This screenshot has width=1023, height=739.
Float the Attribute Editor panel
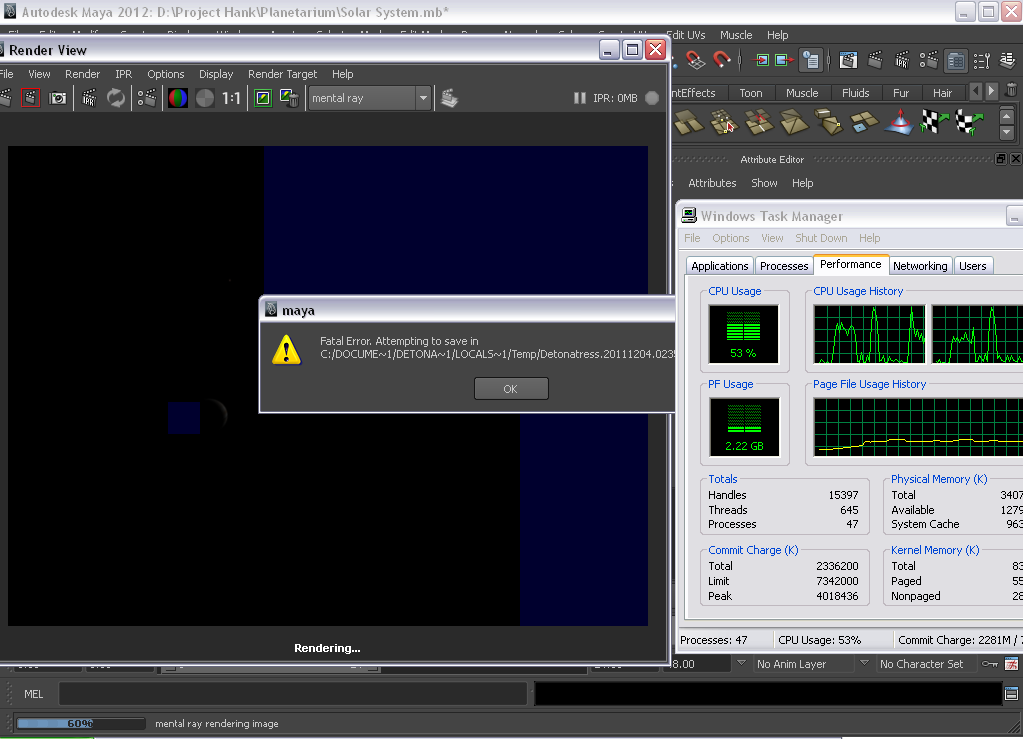1001,159
